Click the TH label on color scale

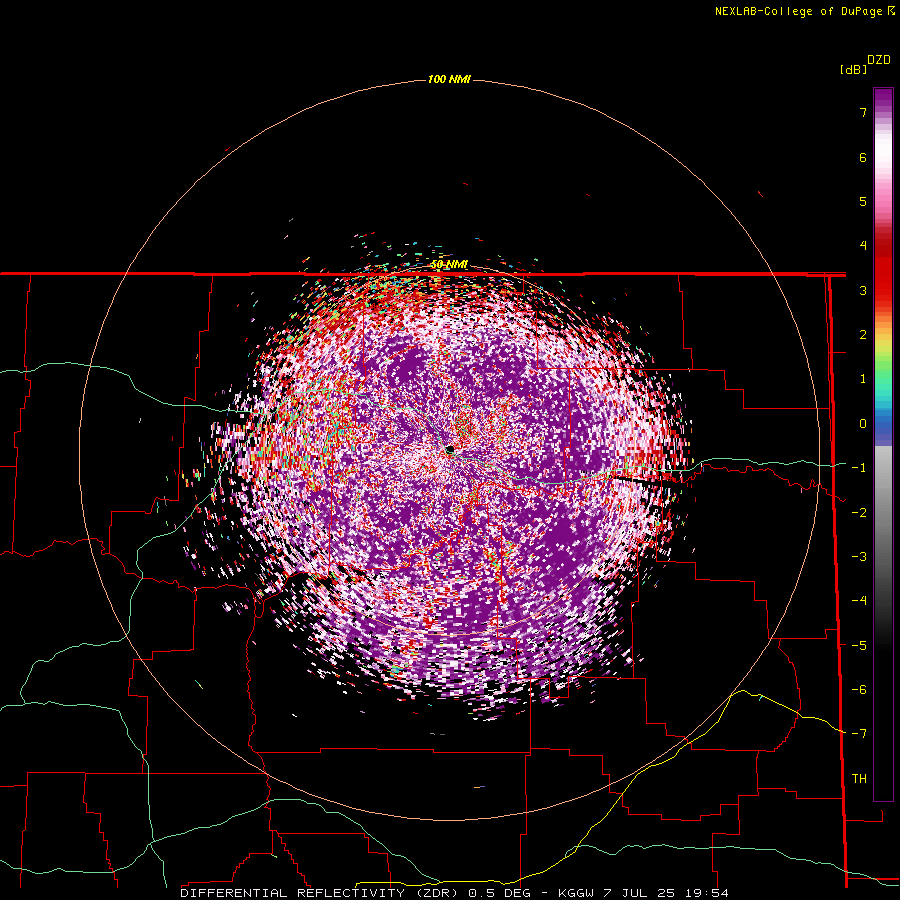(859, 779)
